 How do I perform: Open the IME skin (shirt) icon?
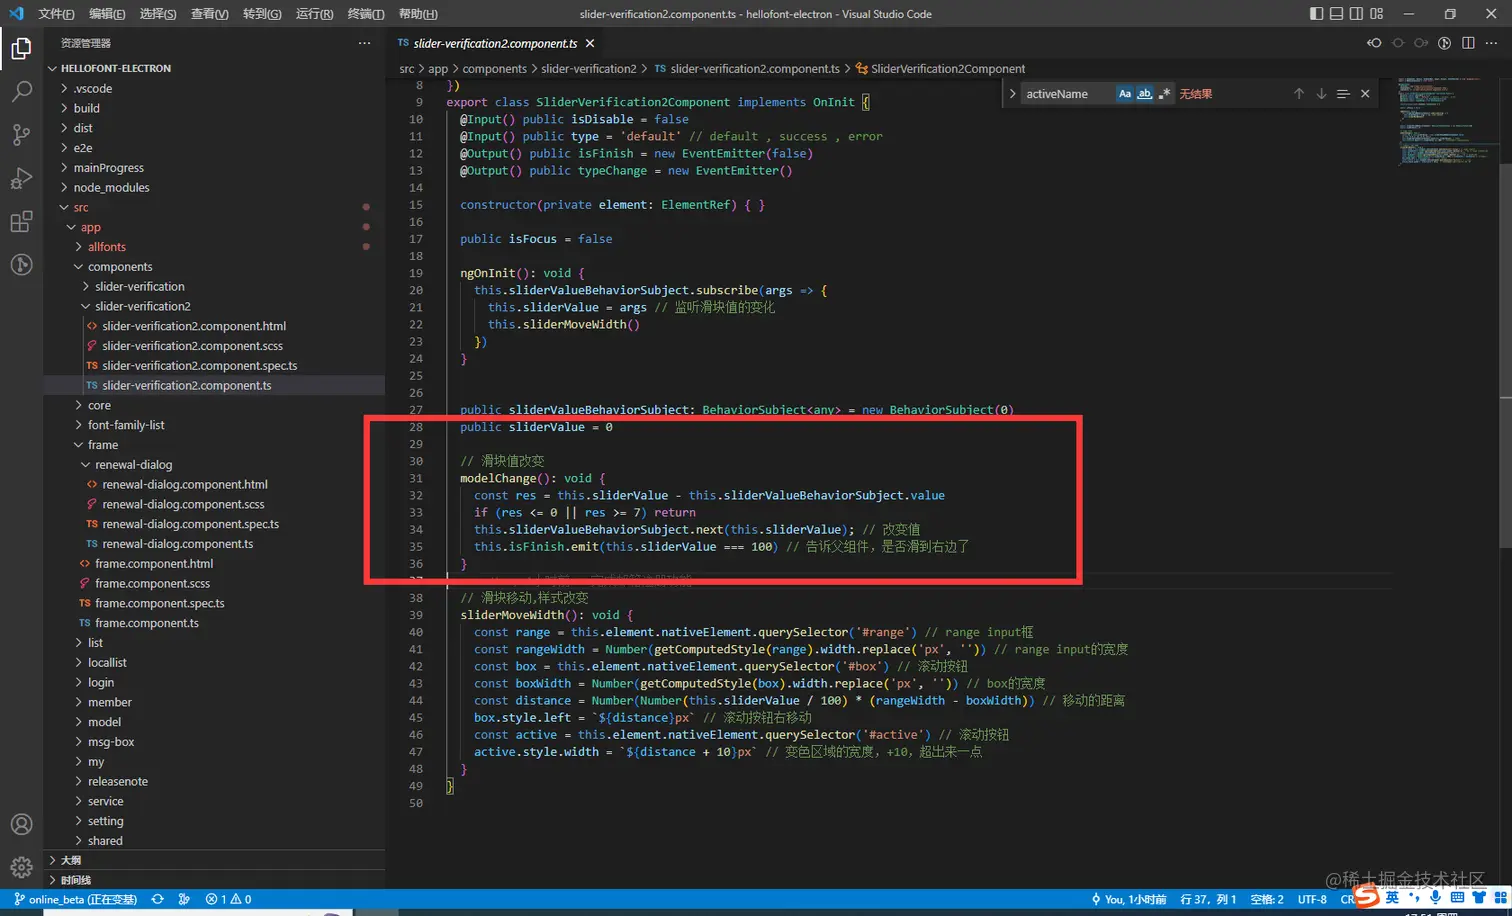pyautogui.click(x=1479, y=897)
